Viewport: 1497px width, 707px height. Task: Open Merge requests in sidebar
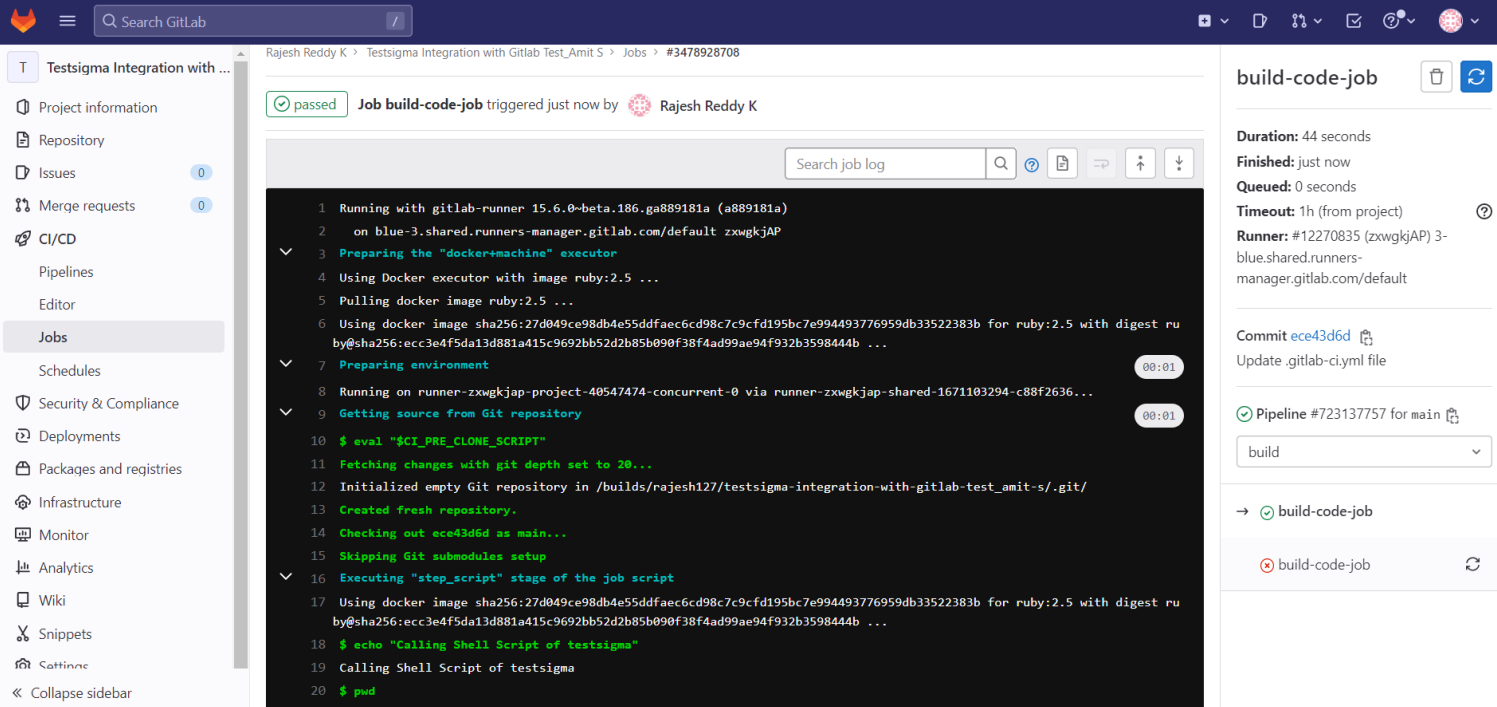[x=87, y=206]
